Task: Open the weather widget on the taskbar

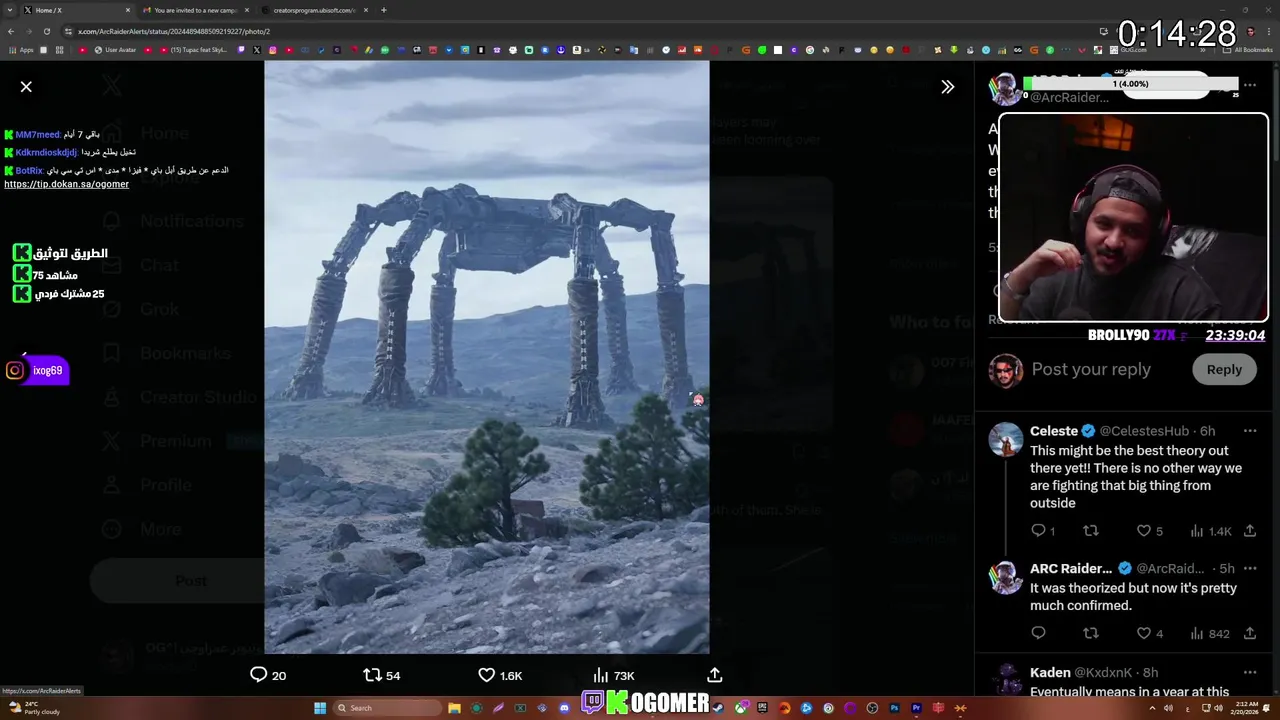Action: tap(35, 707)
